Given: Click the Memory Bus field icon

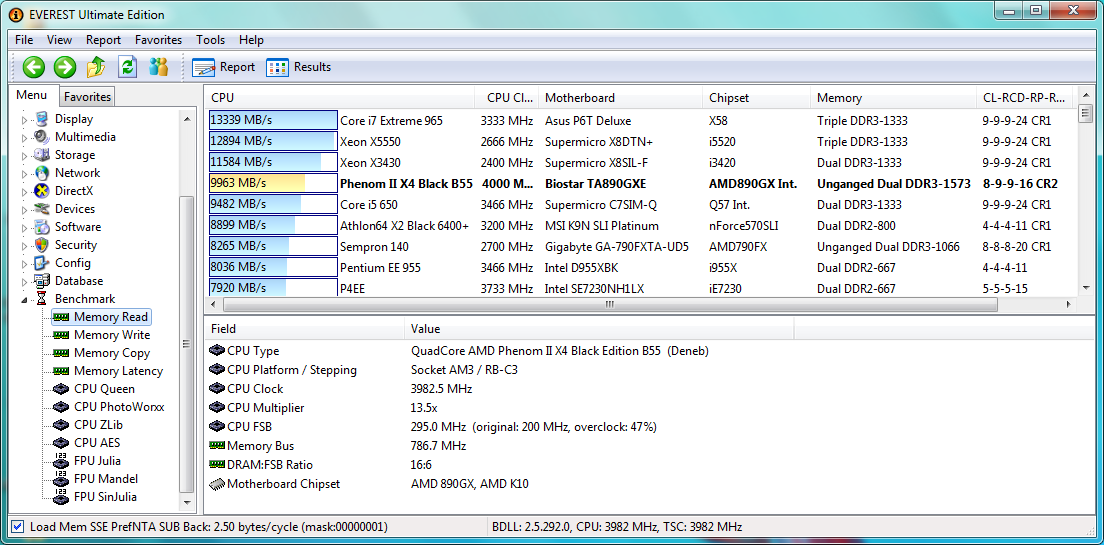Looking at the screenshot, I should pos(217,446).
